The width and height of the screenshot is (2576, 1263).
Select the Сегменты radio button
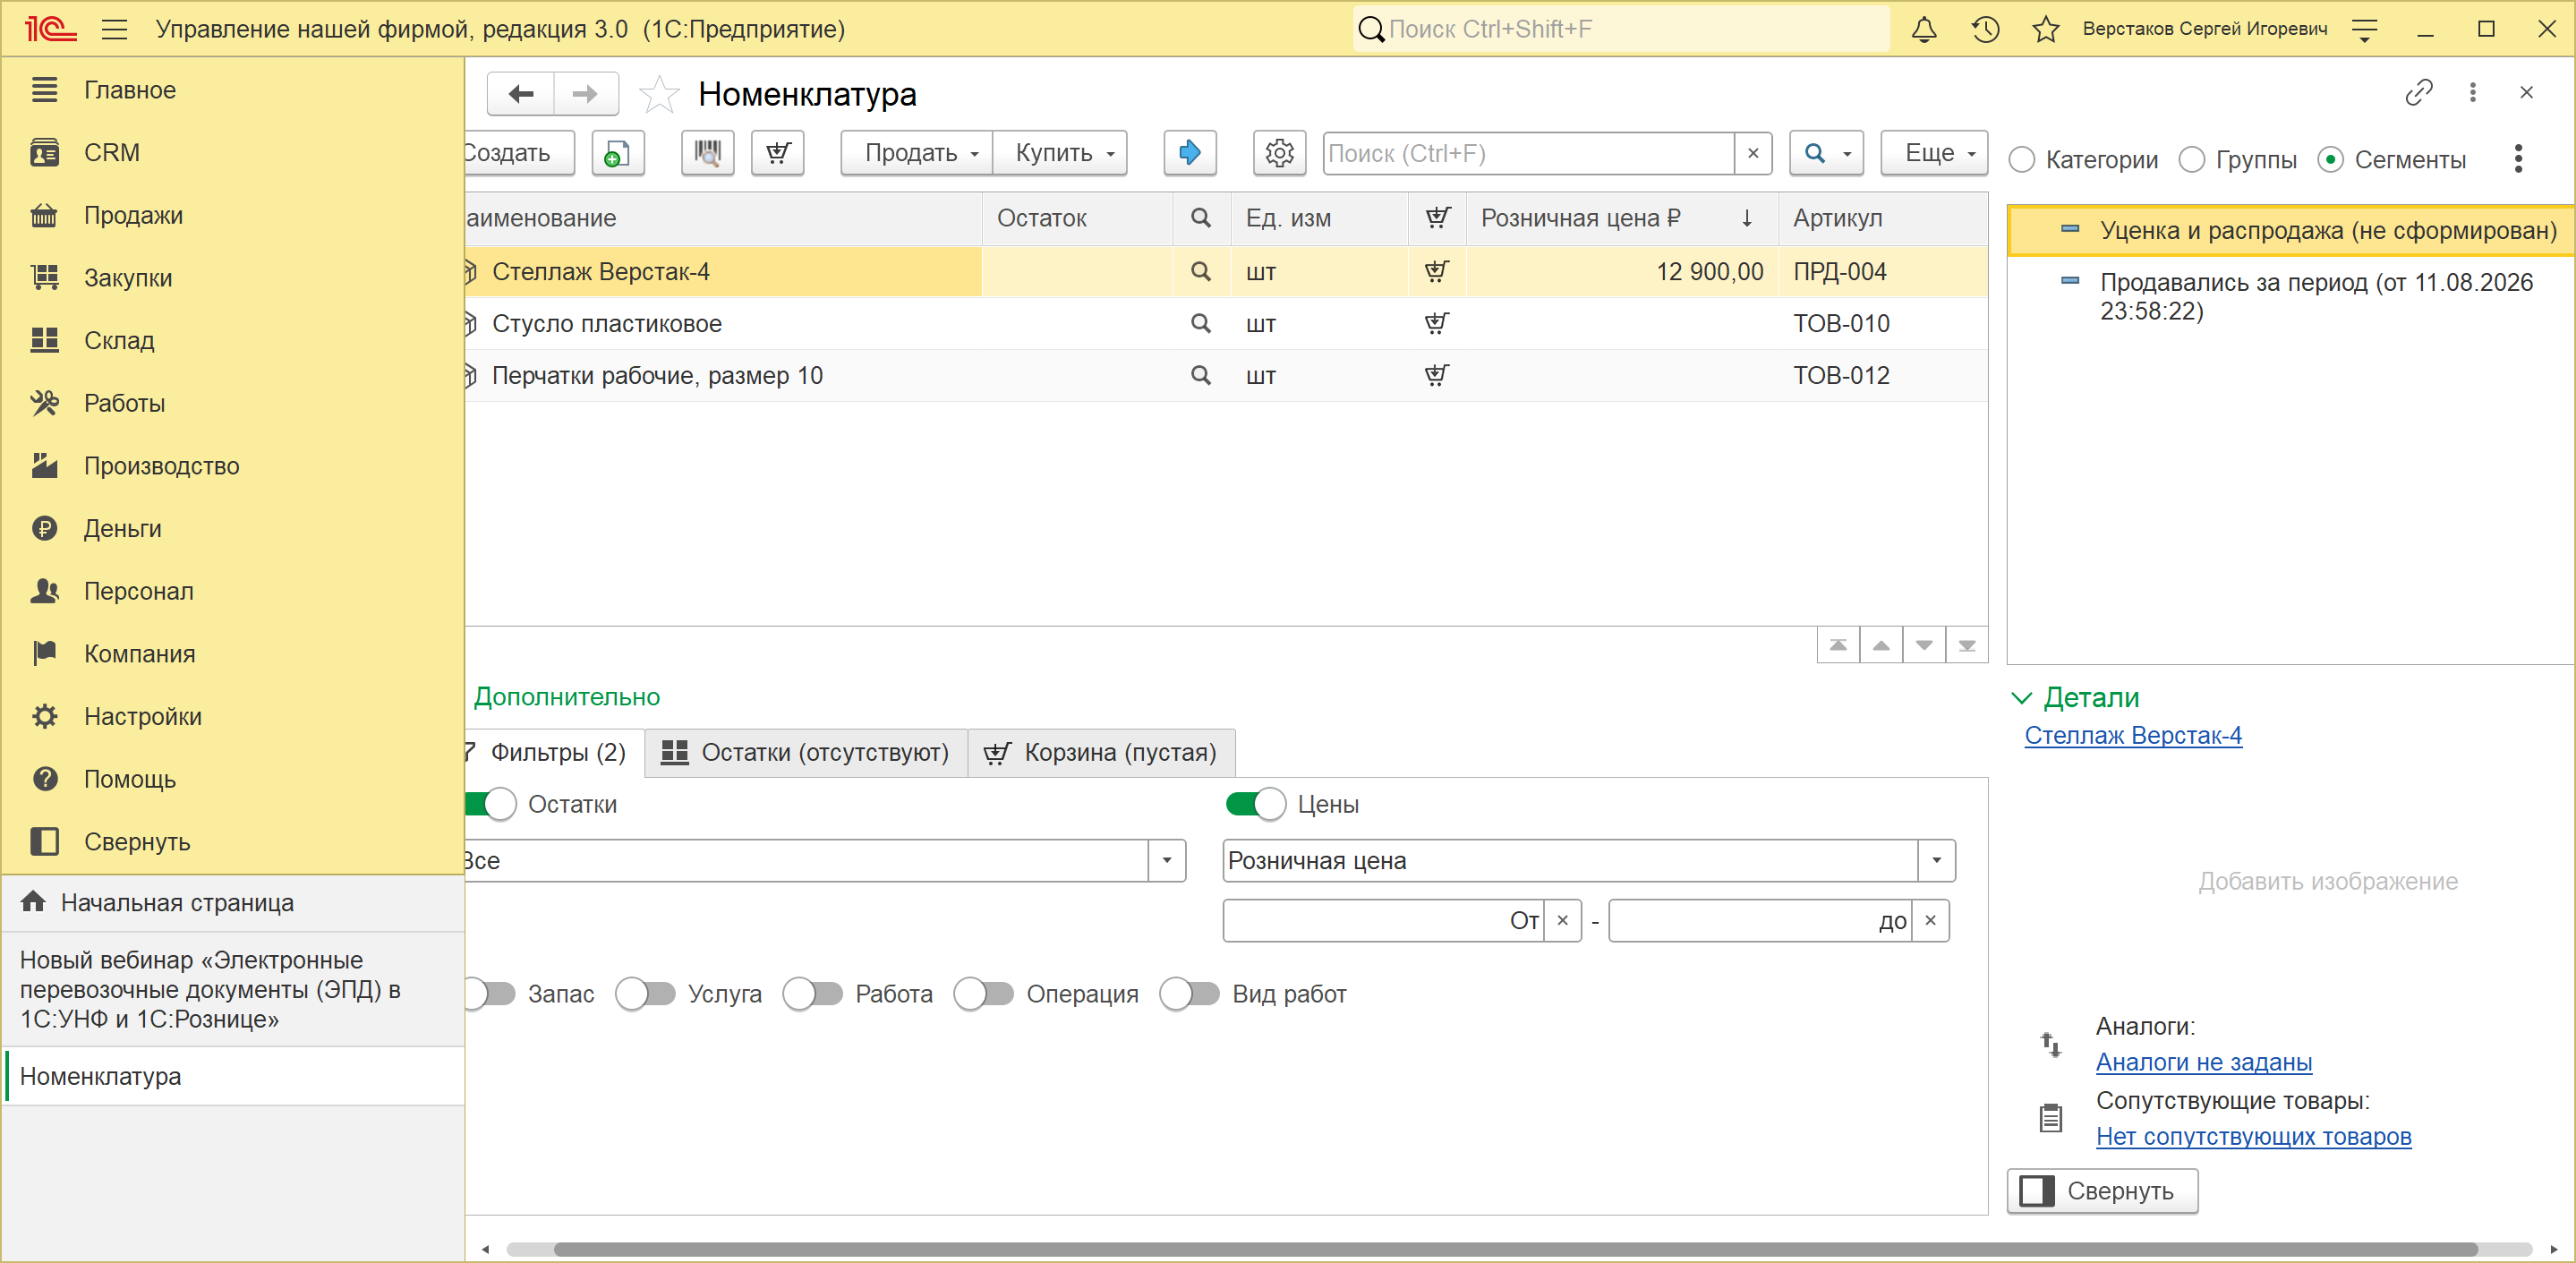(x=2330, y=160)
